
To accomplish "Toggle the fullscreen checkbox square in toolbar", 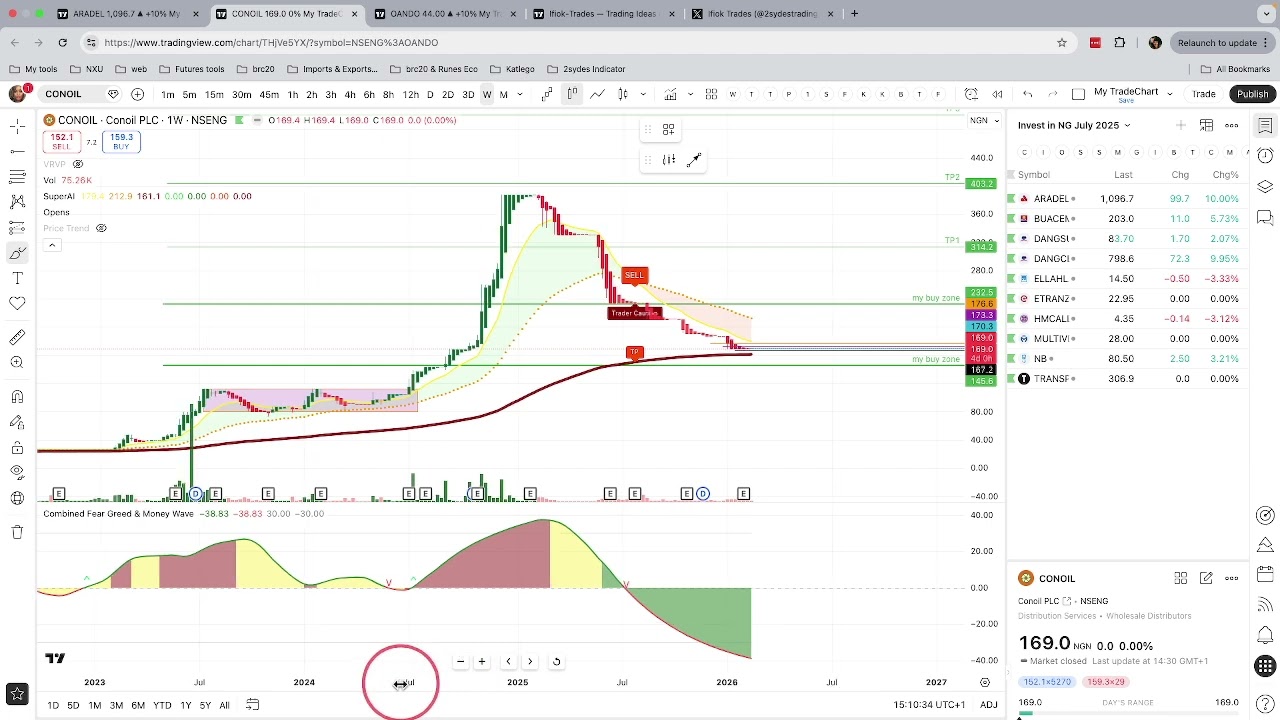I will pos(1078,94).
